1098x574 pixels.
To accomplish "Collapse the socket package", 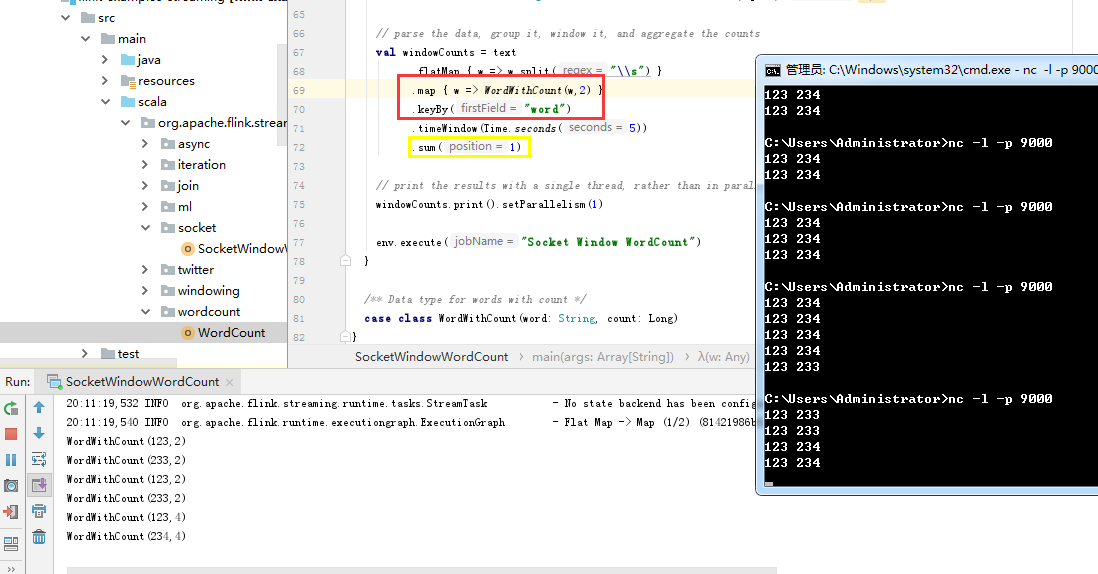I will tap(146, 228).
